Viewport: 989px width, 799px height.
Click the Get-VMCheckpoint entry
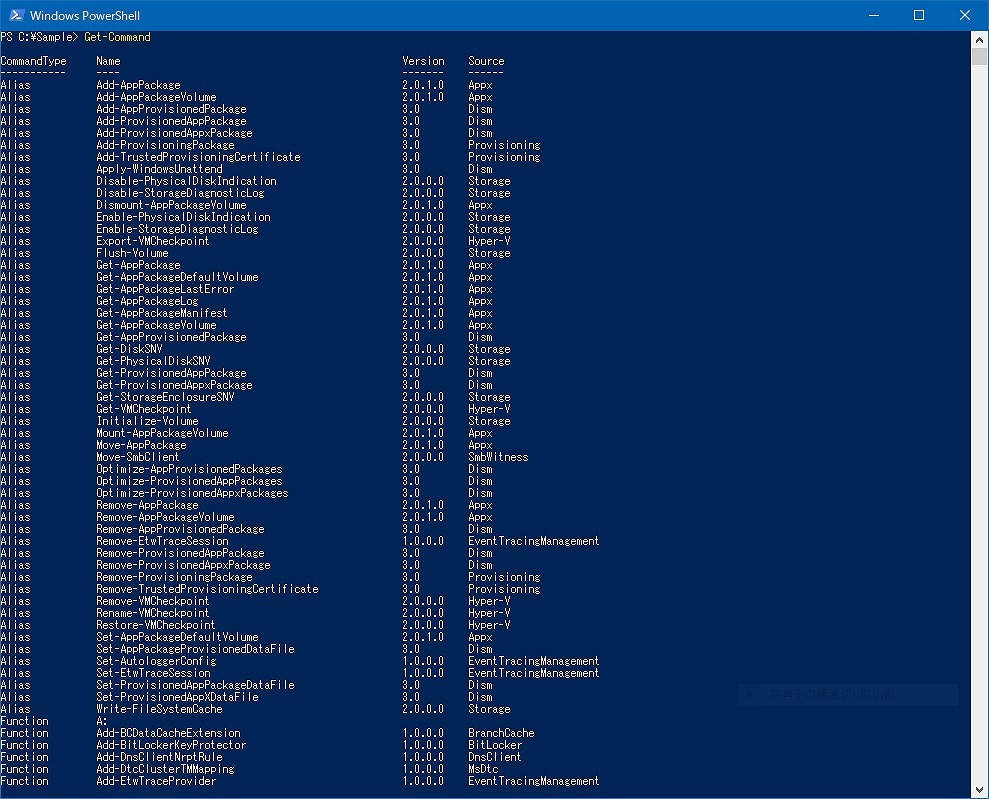[x=144, y=409]
